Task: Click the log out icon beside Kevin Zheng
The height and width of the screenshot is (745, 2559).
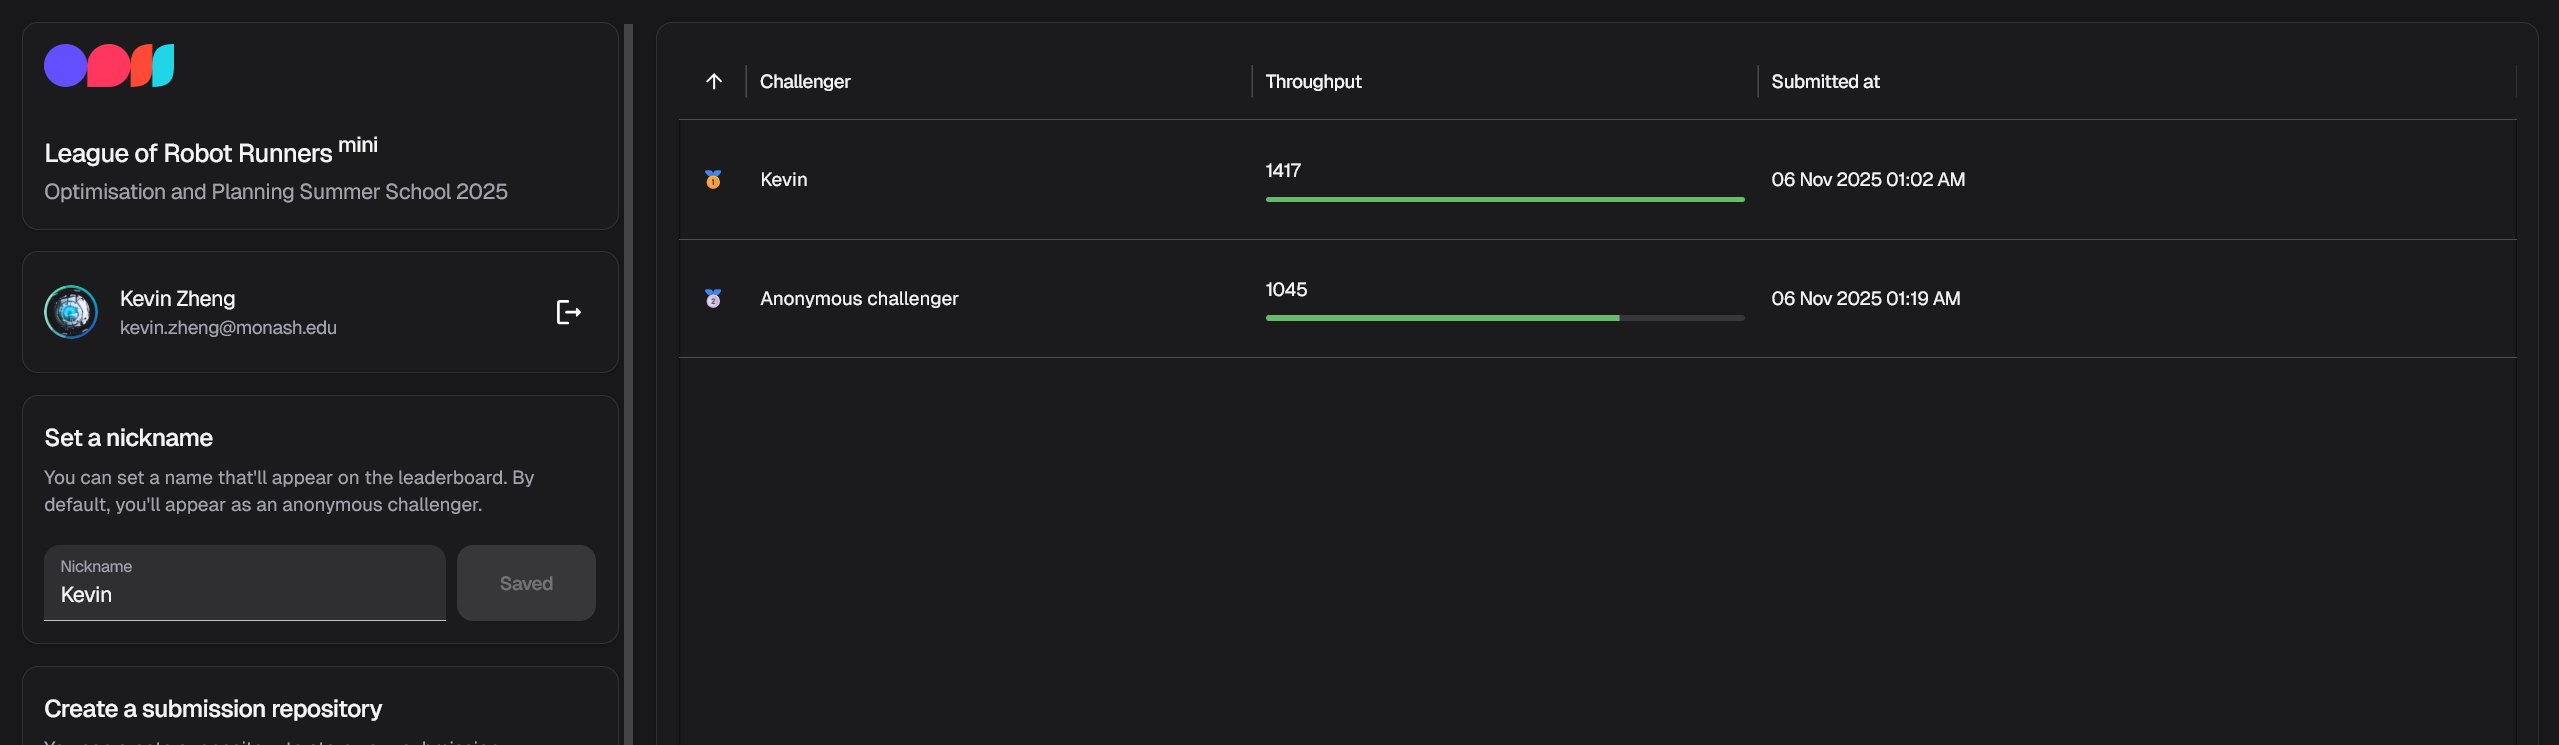Action: coord(568,313)
